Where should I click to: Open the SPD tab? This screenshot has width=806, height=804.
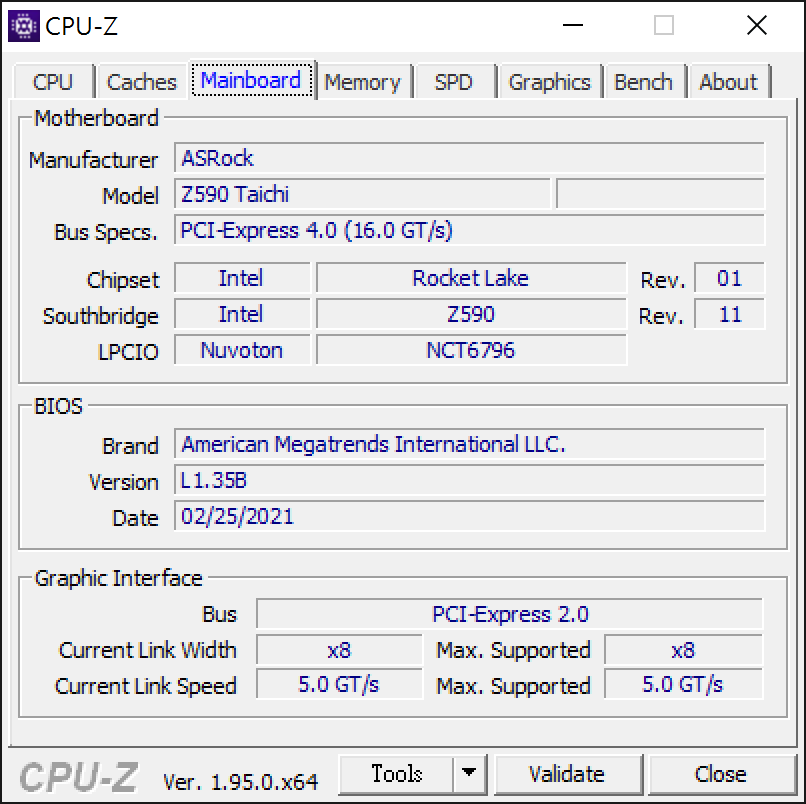tap(453, 82)
